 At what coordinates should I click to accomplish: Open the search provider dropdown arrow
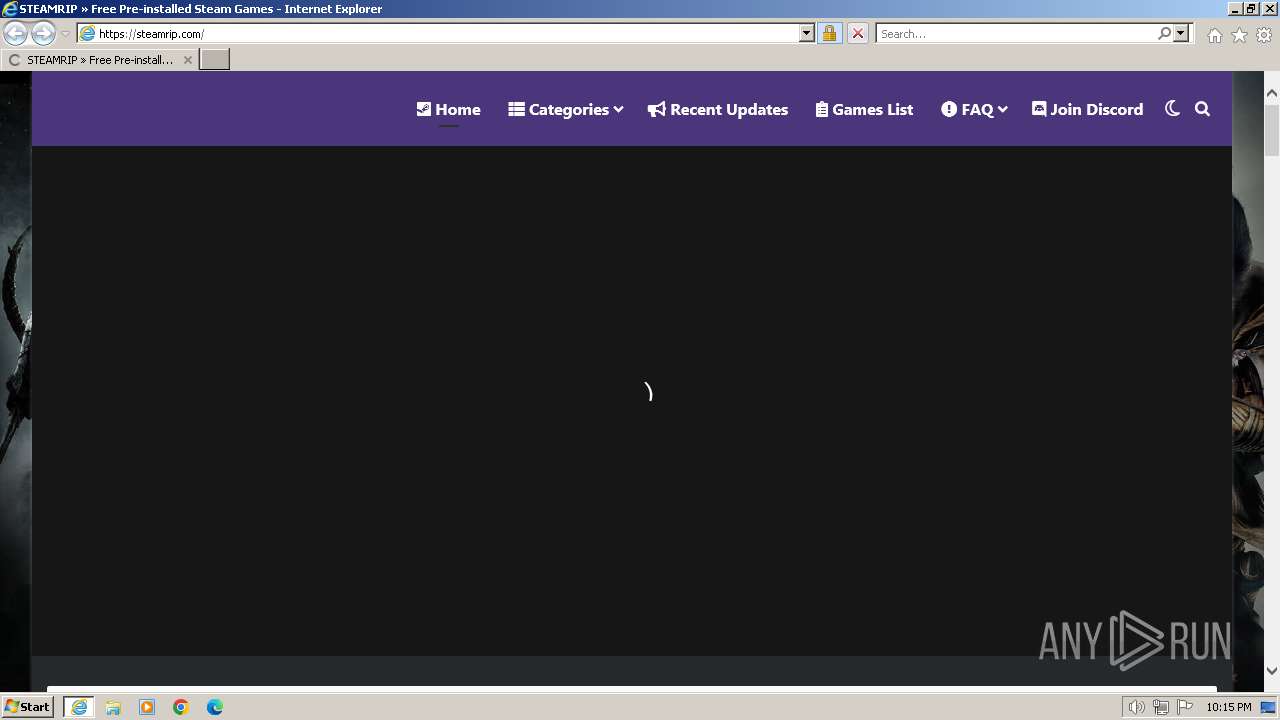coord(1181,34)
